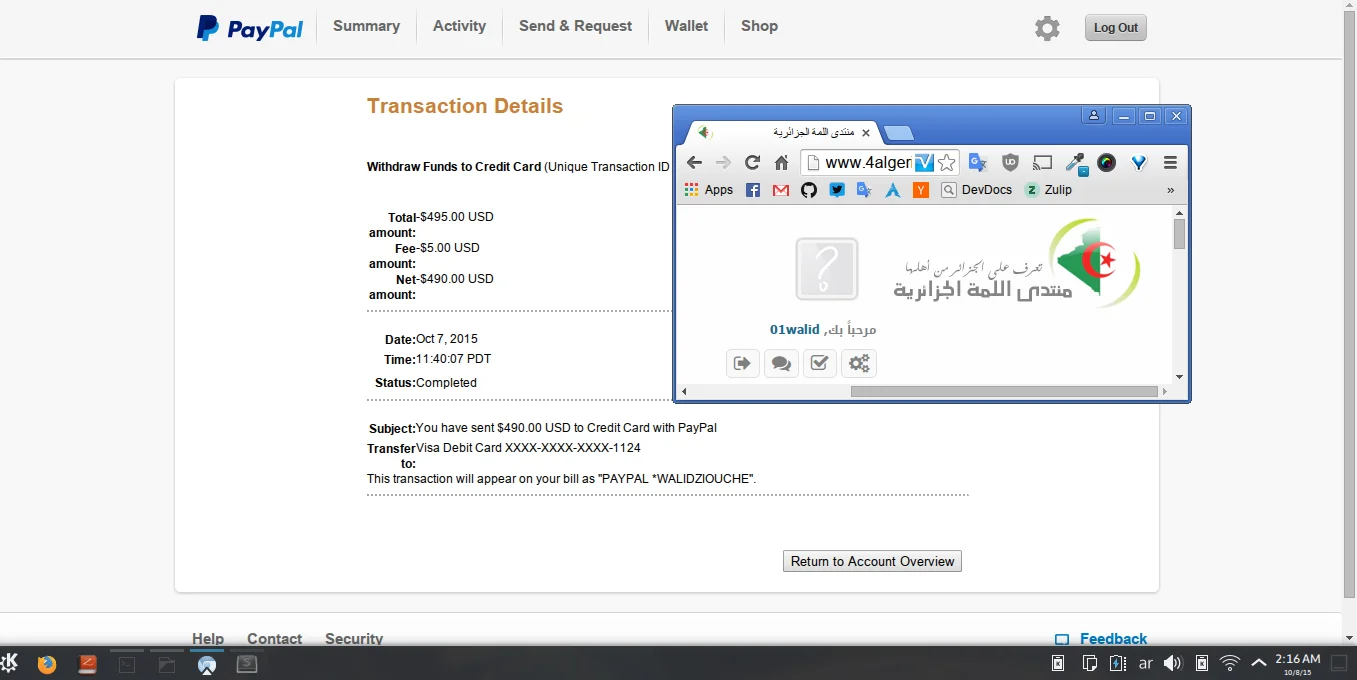This screenshot has width=1357, height=680.
Task: Open the PayPal Wallet tab
Action: [x=686, y=26]
